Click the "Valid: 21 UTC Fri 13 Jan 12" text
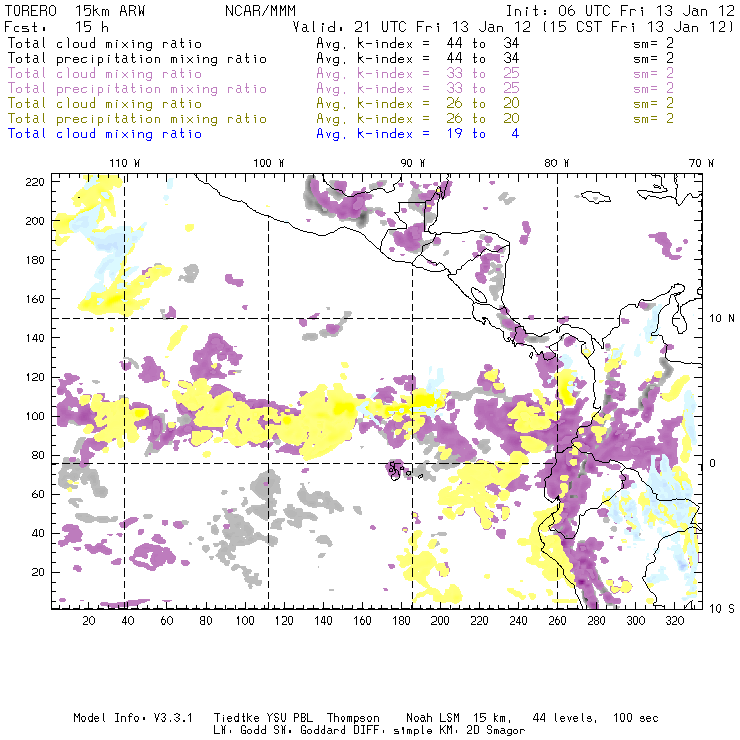This screenshot has width=740, height=740. pos(412,27)
